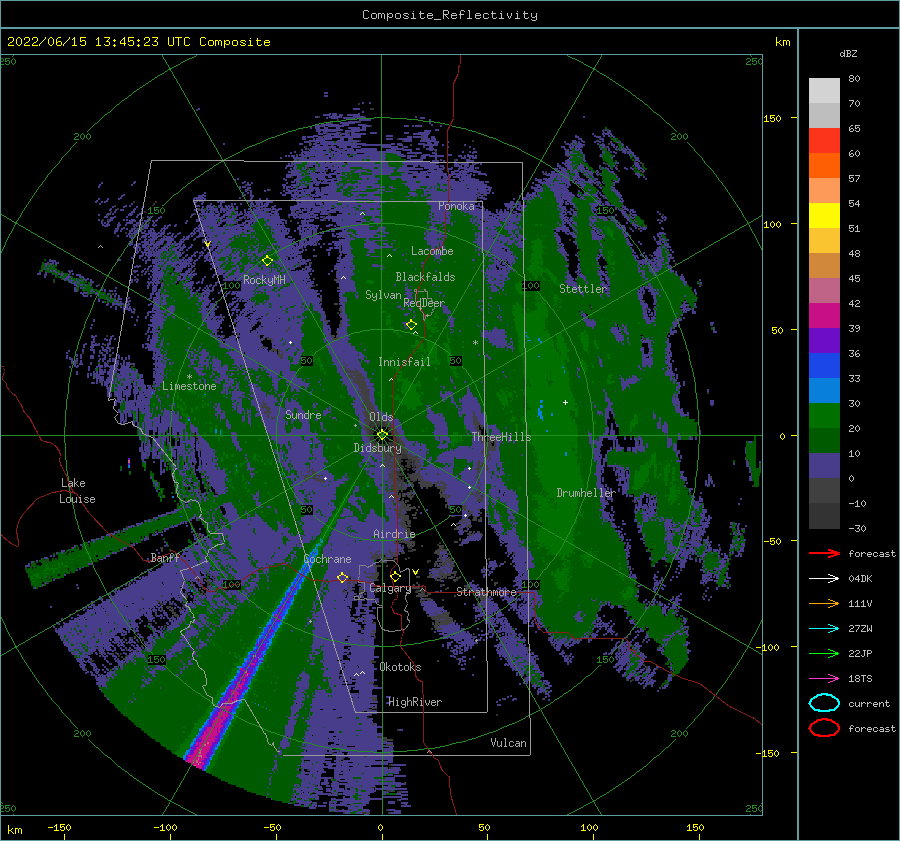The width and height of the screenshot is (900, 841).
Task: Click the Cochrane city label
Action: pyautogui.click(x=327, y=559)
